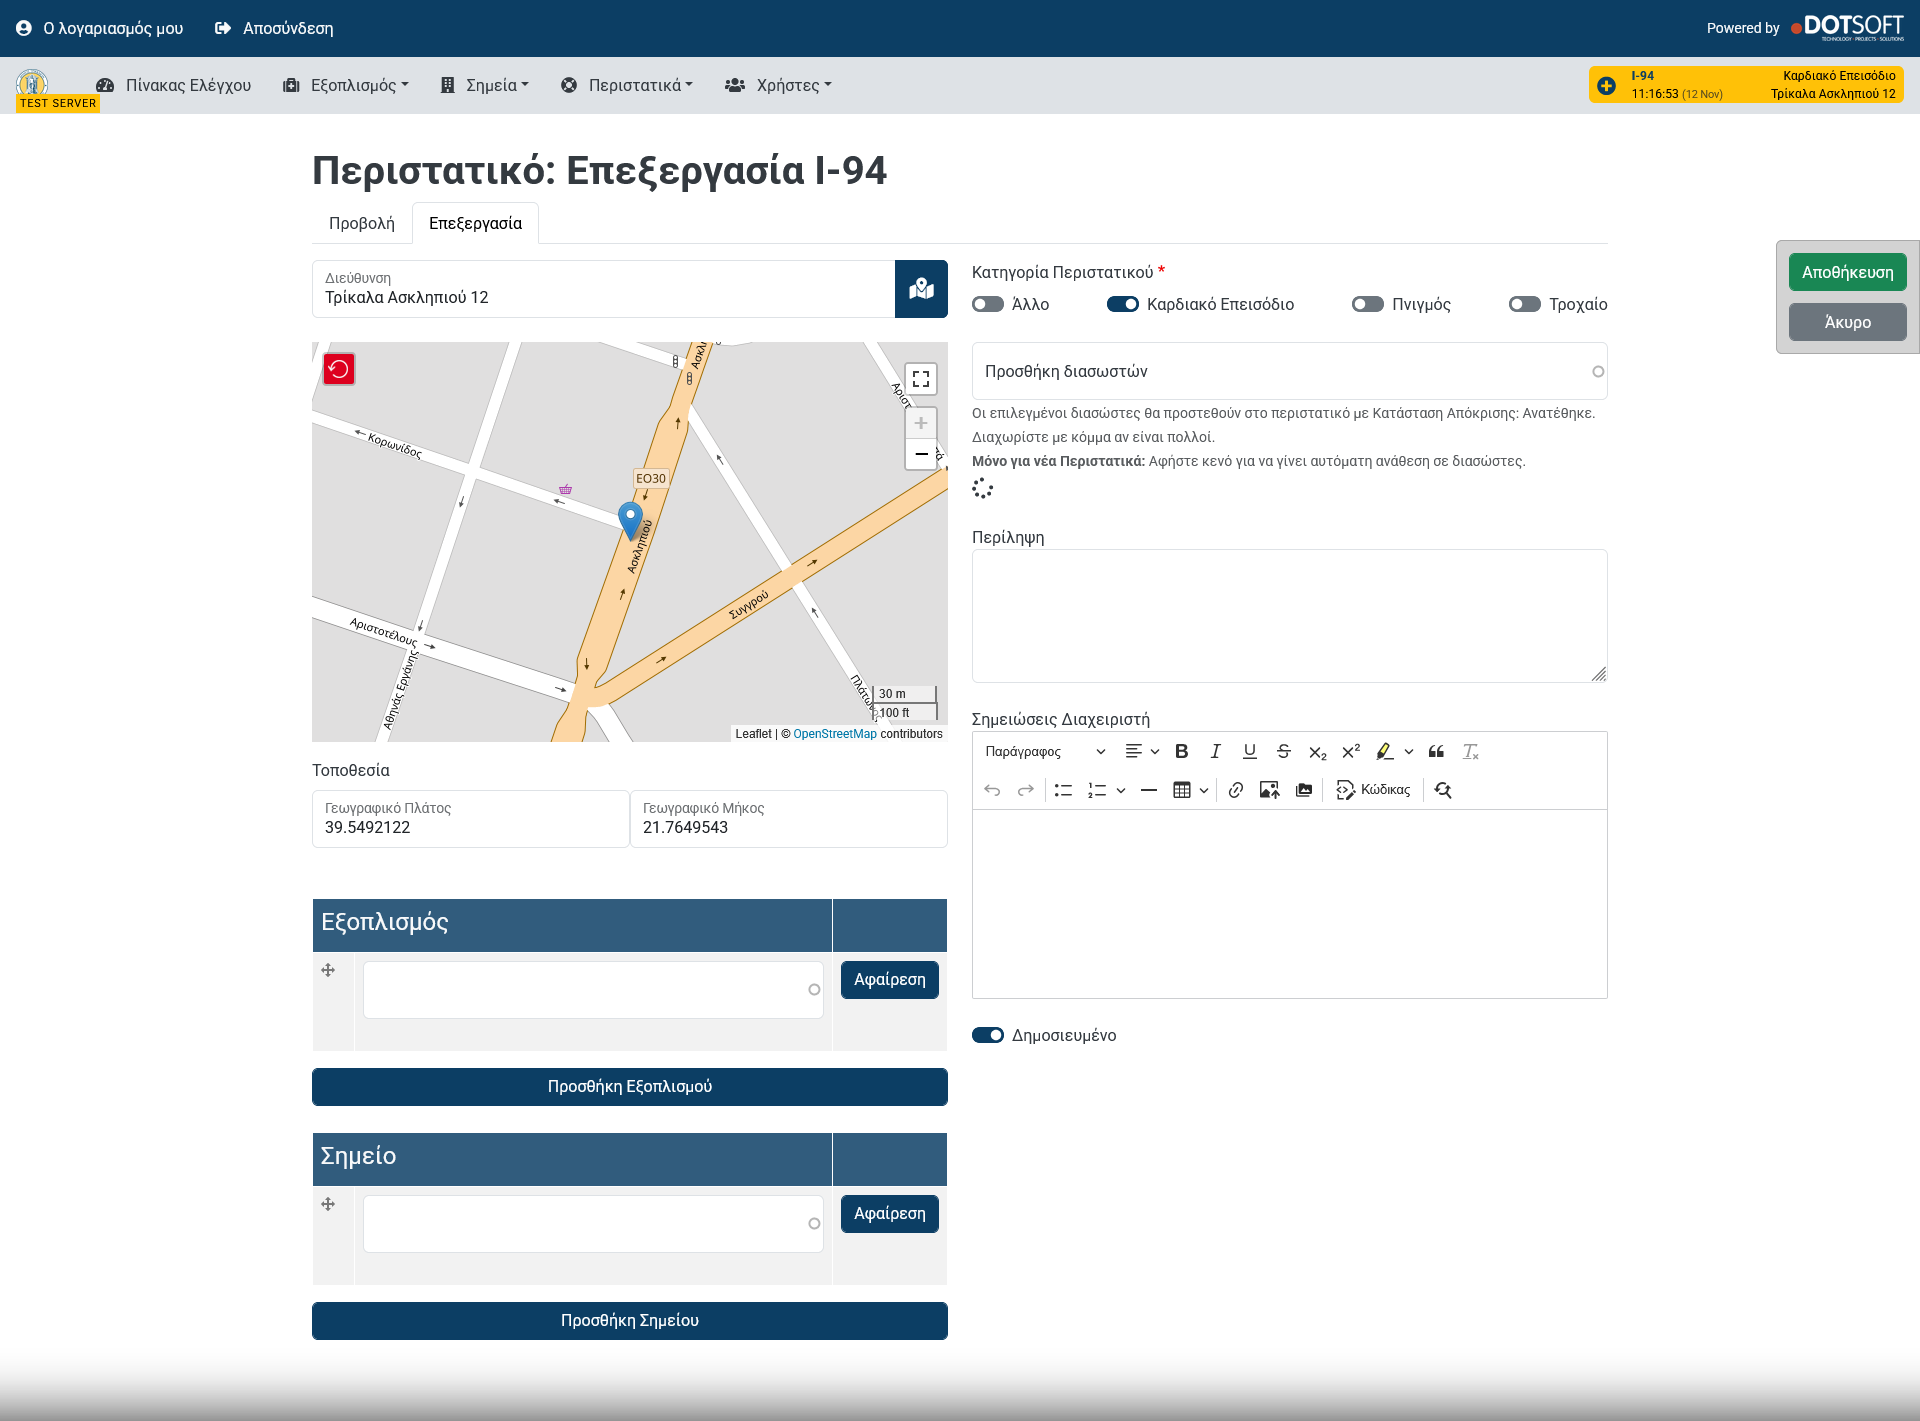
Task: Click the green Αποθήκευση button
Action: coord(1847,272)
